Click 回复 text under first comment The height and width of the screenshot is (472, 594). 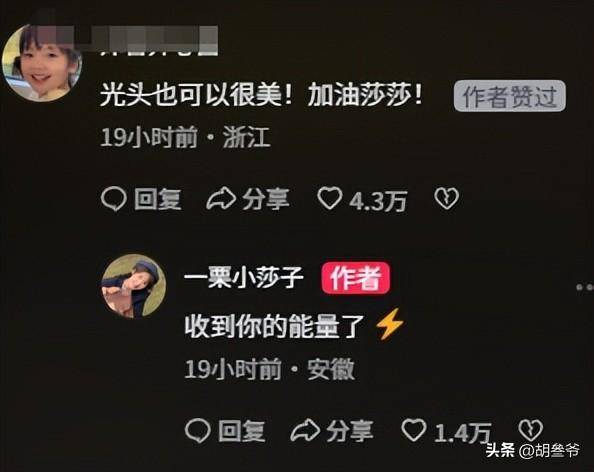click(158, 199)
